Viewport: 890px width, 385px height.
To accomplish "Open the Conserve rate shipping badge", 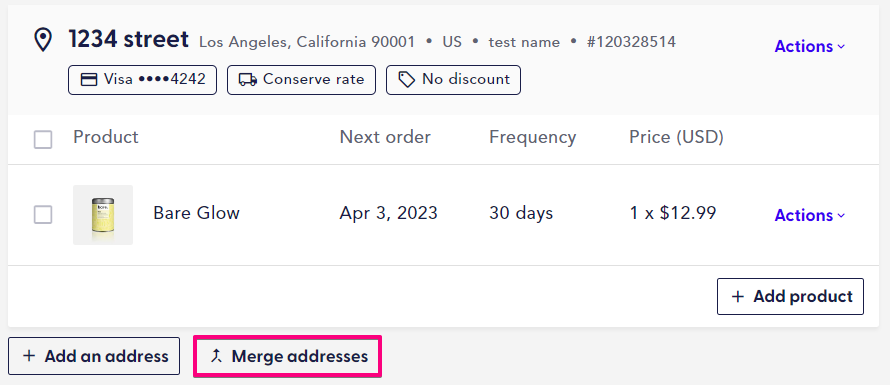I will [301, 79].
